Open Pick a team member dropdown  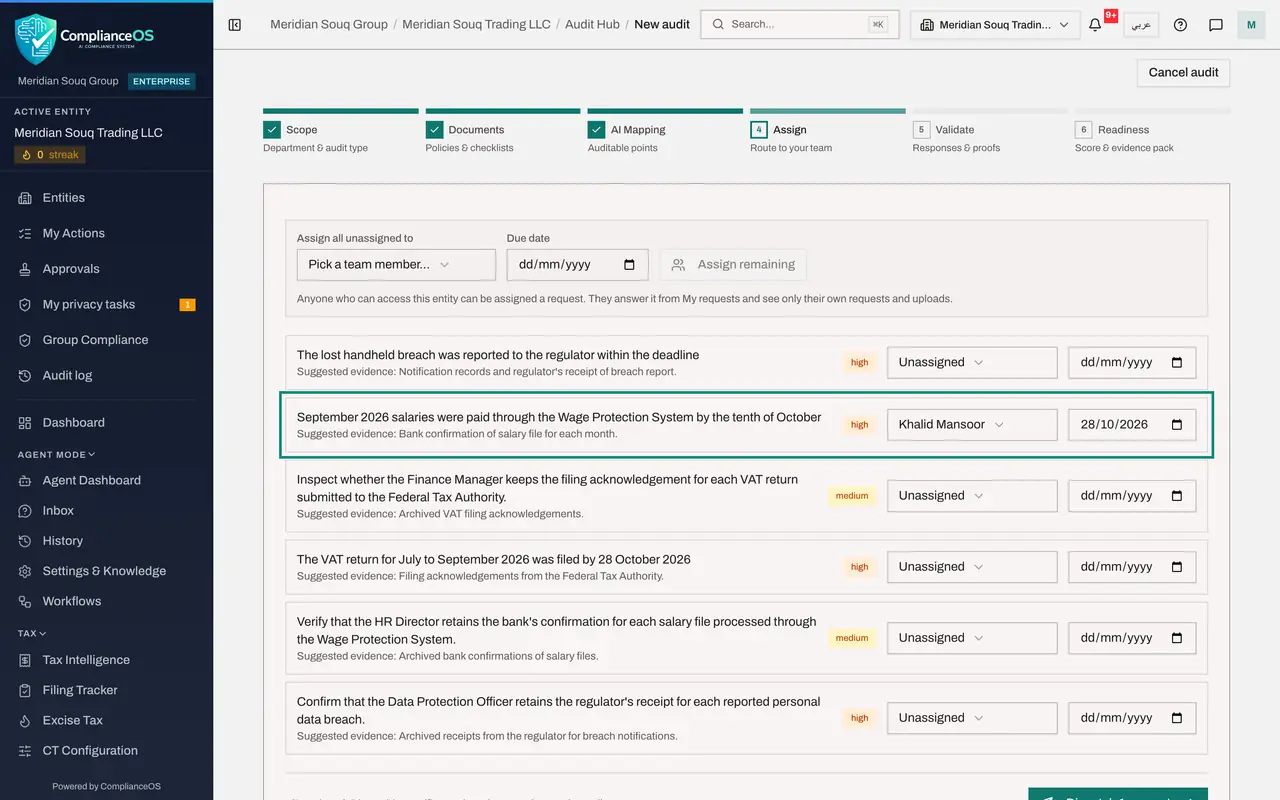click(x=396, y=264)
